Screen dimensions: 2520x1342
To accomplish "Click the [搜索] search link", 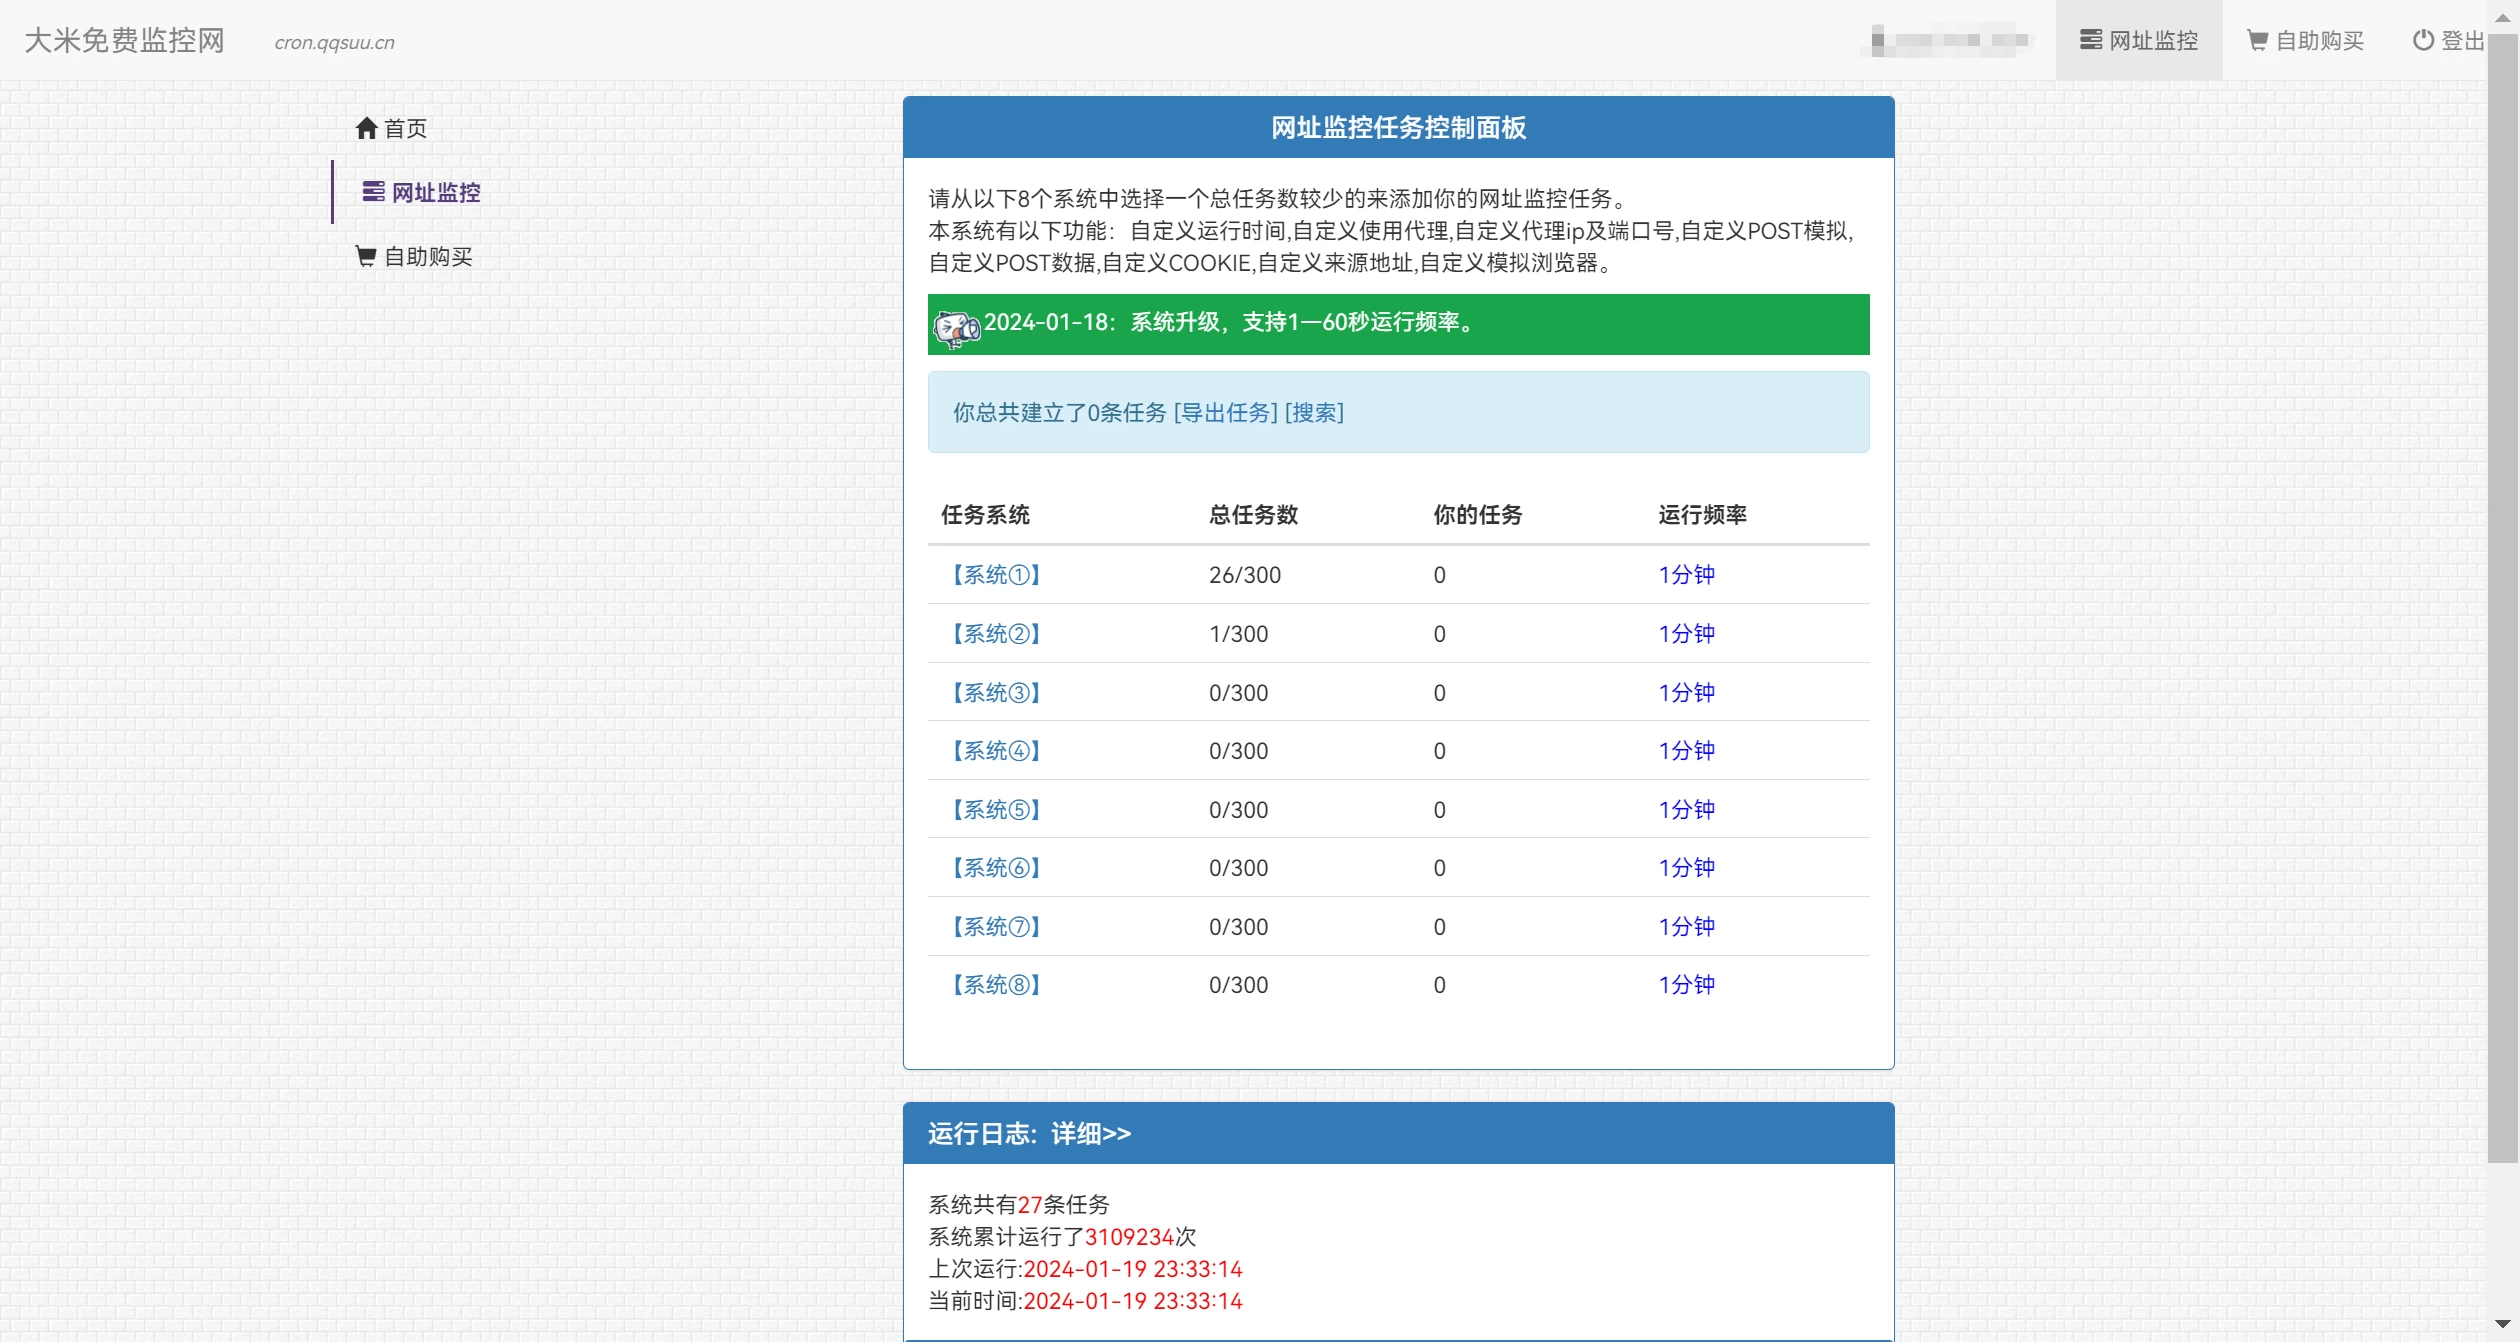I will coord(1314,413).
